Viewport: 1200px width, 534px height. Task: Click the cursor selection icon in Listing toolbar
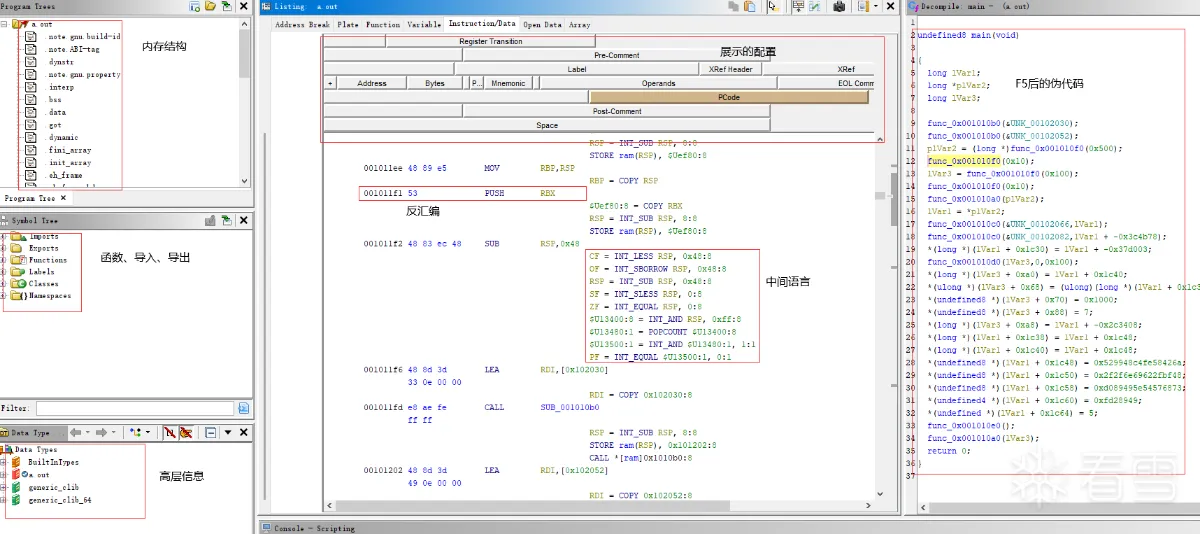pos(772,7)
